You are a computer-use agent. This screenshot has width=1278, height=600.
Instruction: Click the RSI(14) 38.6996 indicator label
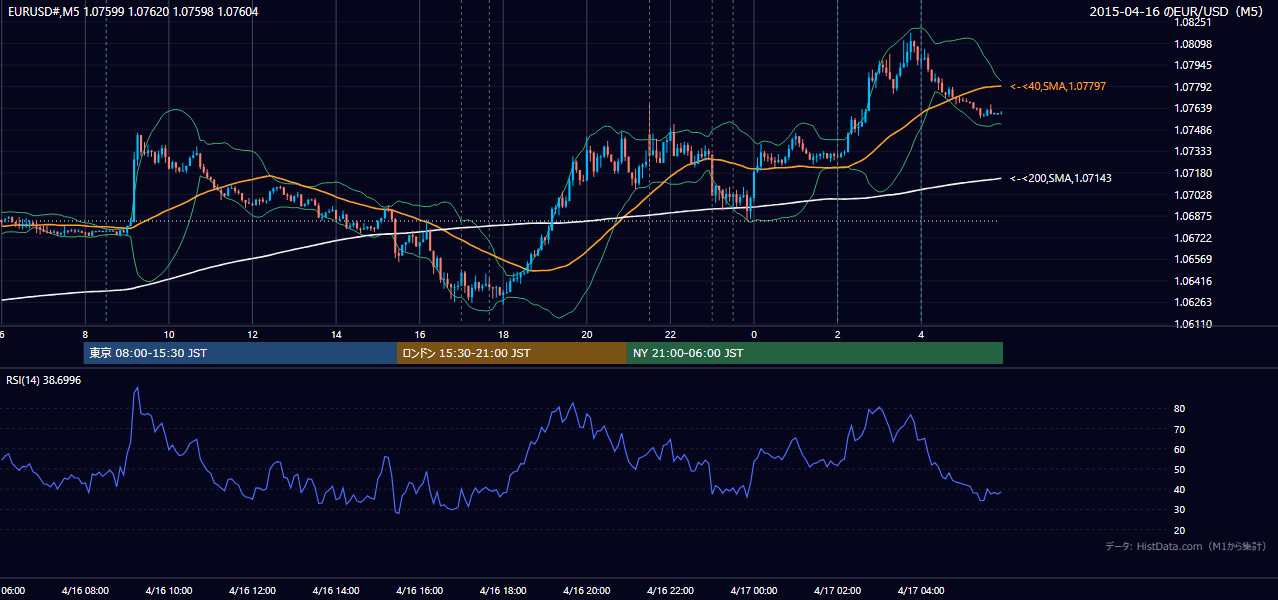44,380
